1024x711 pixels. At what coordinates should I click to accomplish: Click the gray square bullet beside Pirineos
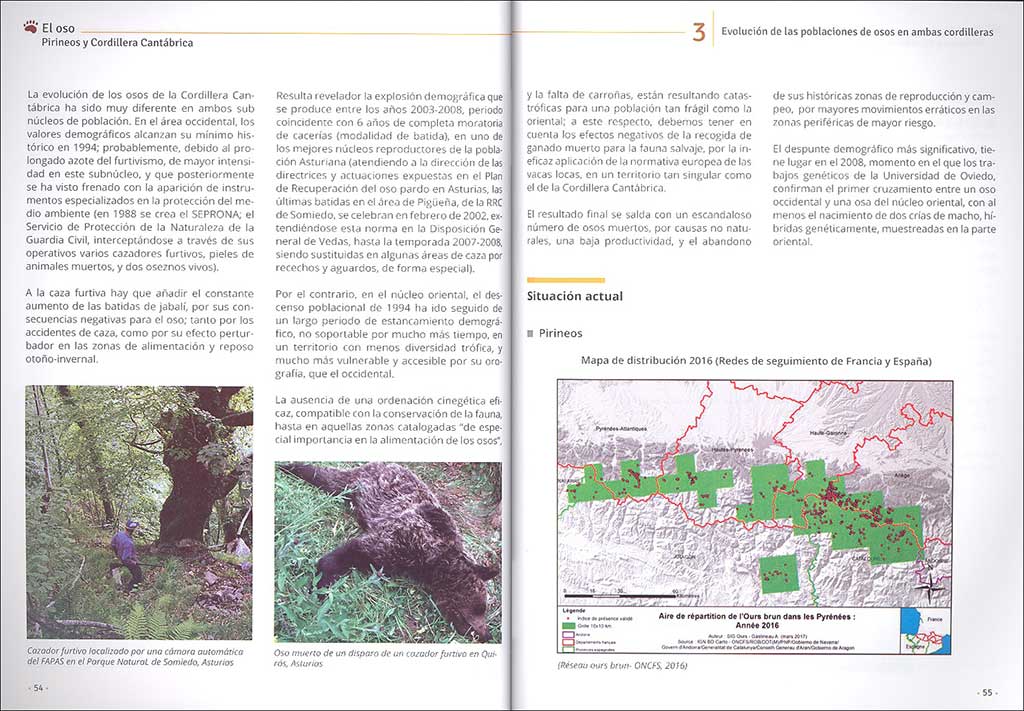pyautogui.click(x=530, y=333)
